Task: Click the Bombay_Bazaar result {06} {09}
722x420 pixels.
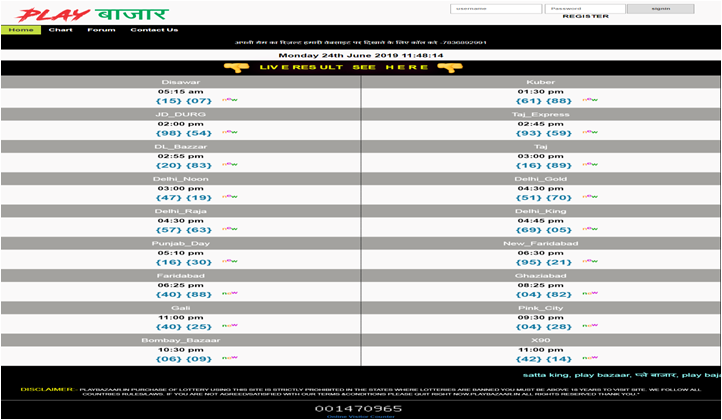Action: click(x=184, y=359)
